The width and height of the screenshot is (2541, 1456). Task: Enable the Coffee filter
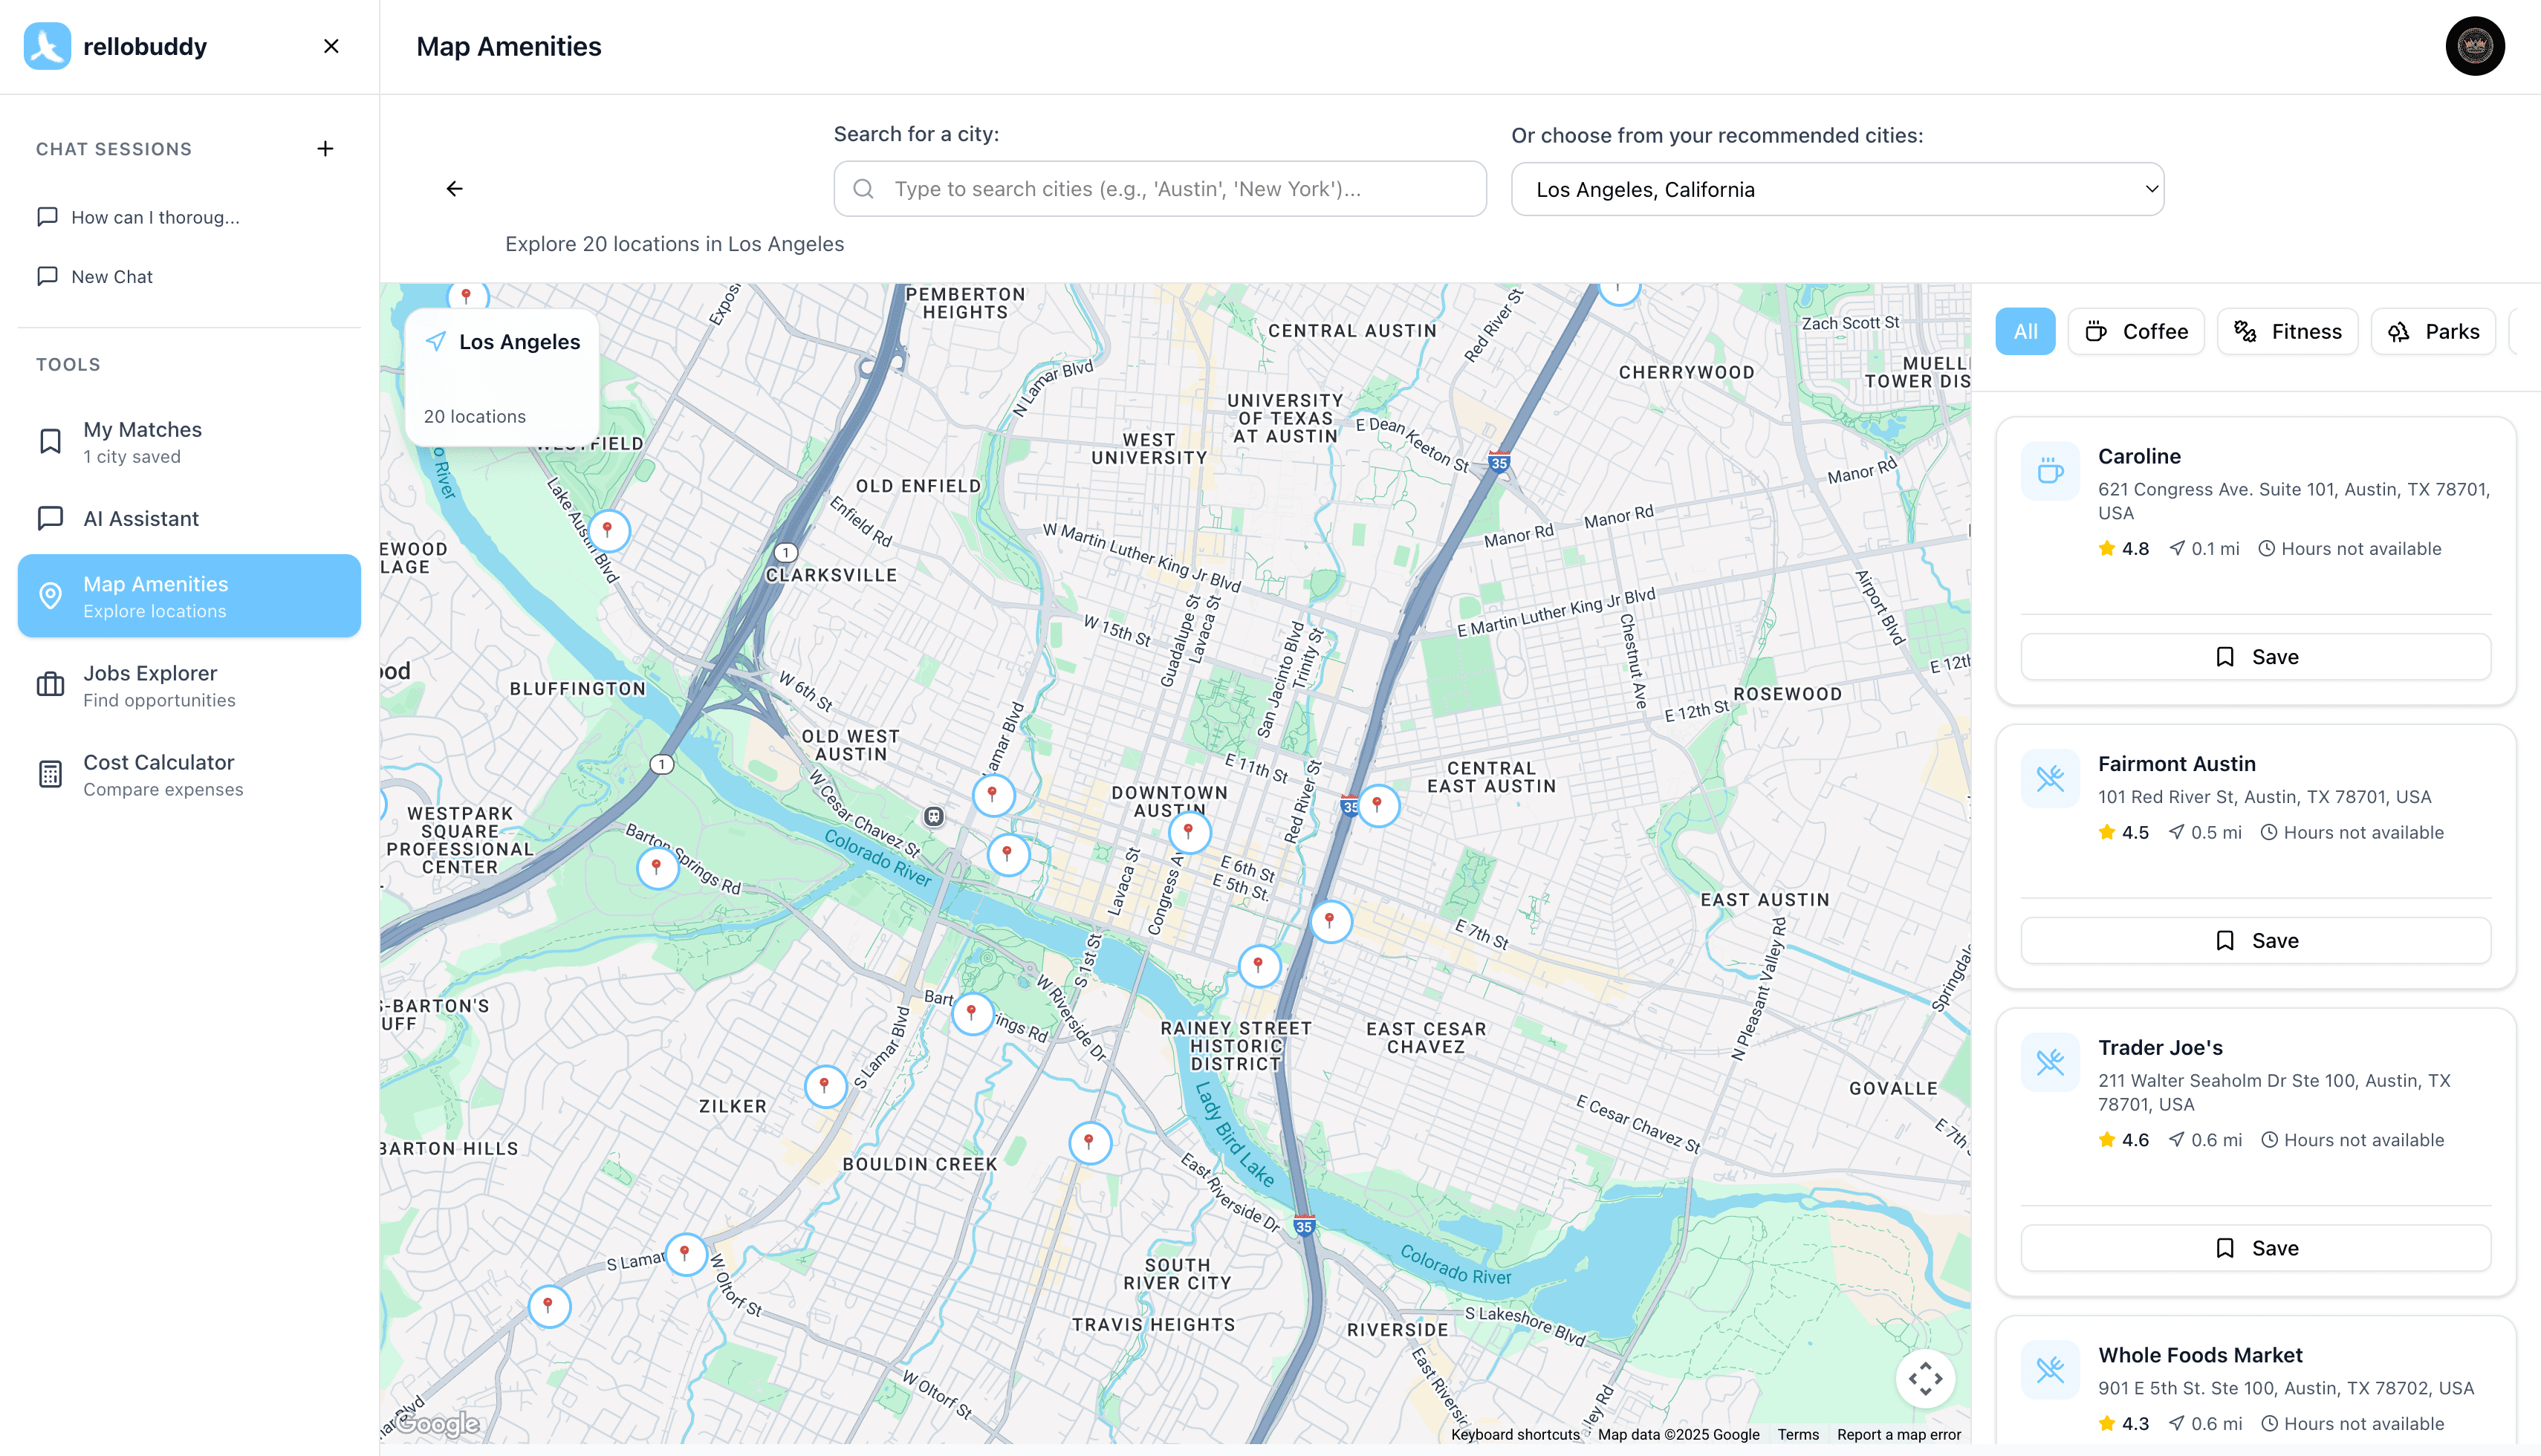pos(2136,331)
